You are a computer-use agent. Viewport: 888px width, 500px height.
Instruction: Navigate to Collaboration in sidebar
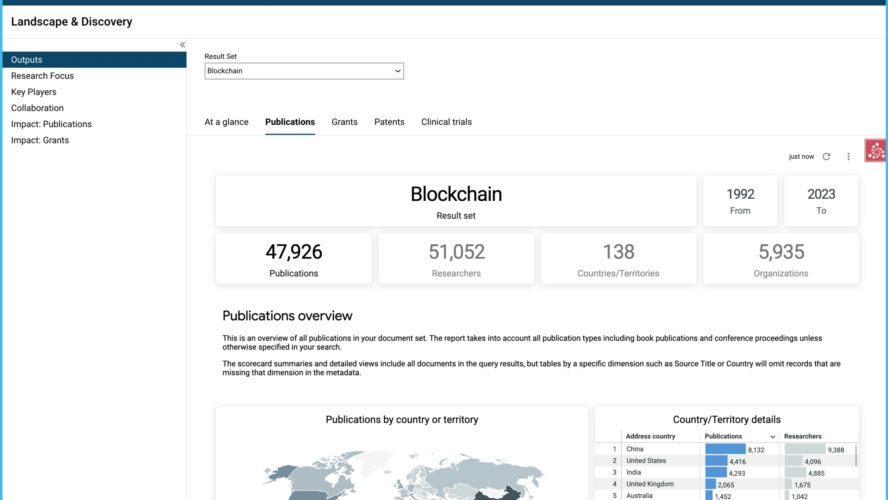click(x=37, y=108)
